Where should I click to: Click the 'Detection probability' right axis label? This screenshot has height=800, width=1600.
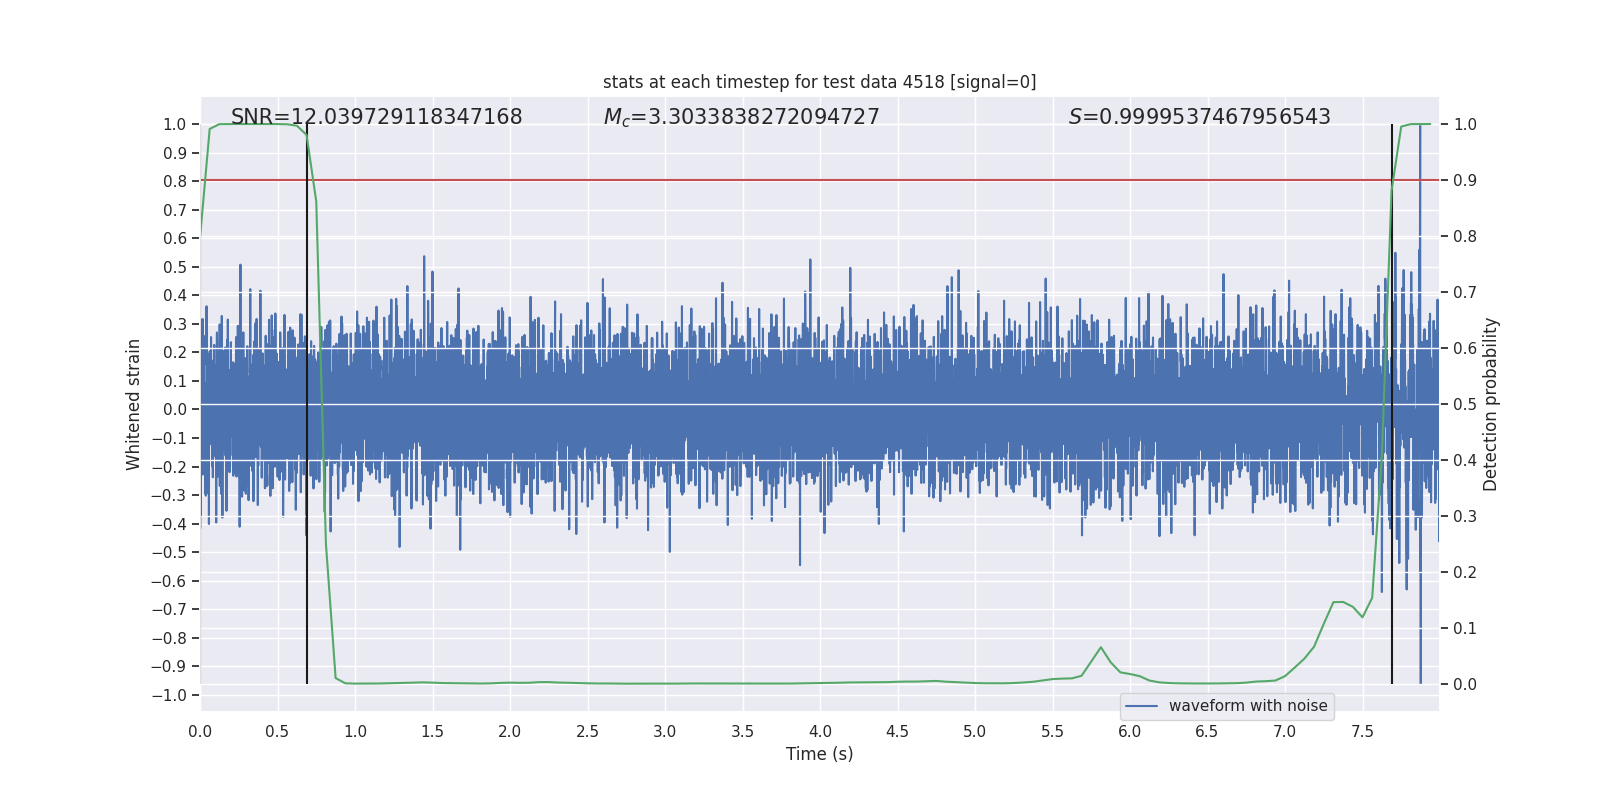coord(1490,404)
